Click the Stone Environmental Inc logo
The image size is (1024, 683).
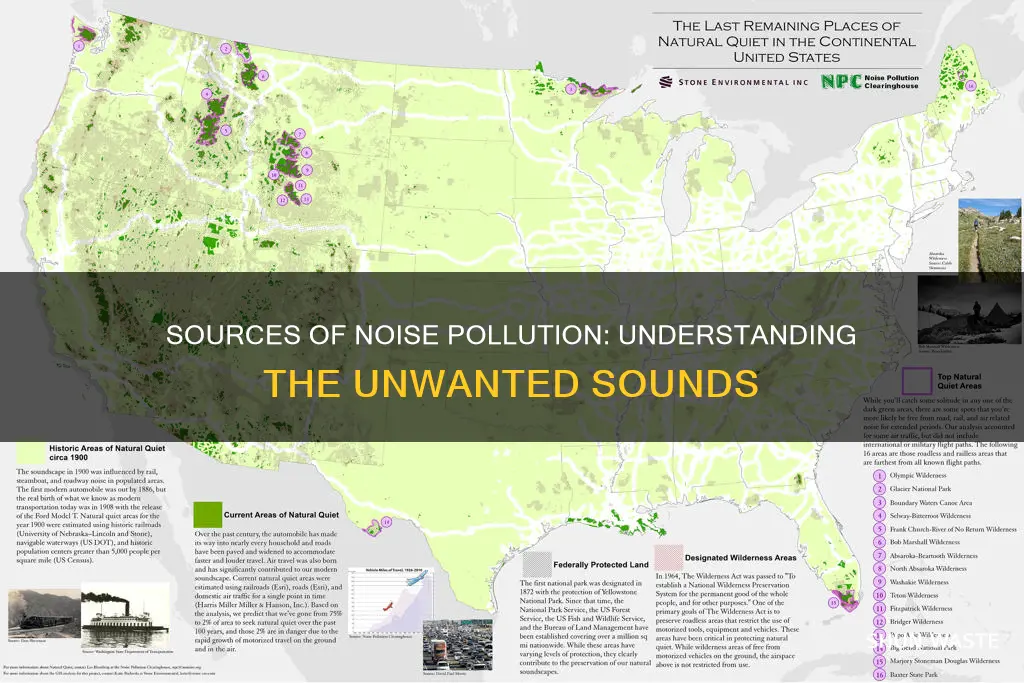pyautogui.click(x=733, y=82)
